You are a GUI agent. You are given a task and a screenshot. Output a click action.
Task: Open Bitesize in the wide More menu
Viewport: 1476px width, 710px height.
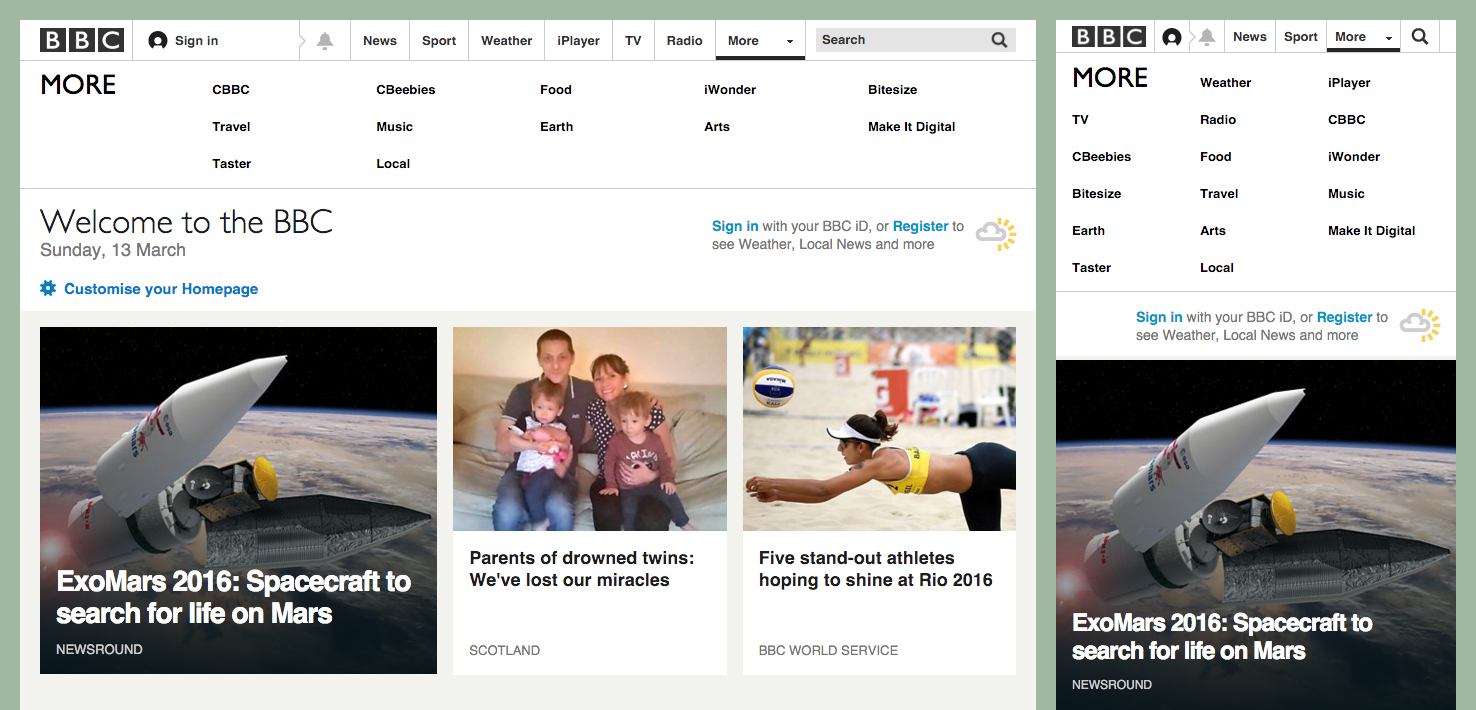coord(893,90)
